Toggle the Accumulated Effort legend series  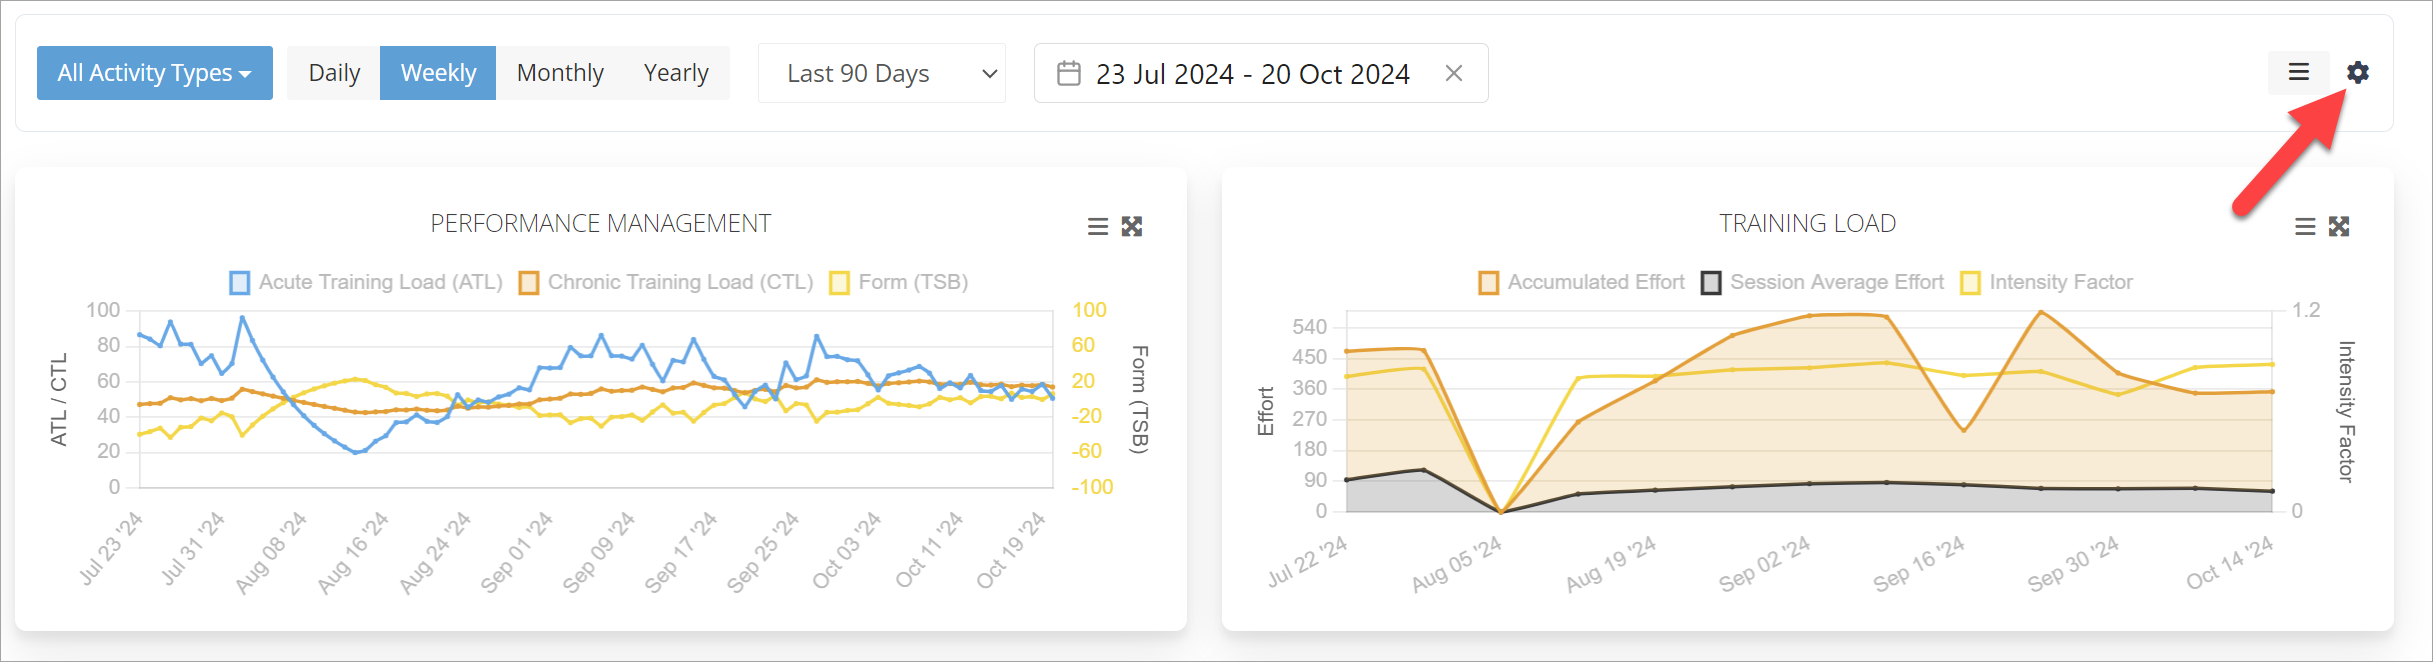pos(1582,283)
